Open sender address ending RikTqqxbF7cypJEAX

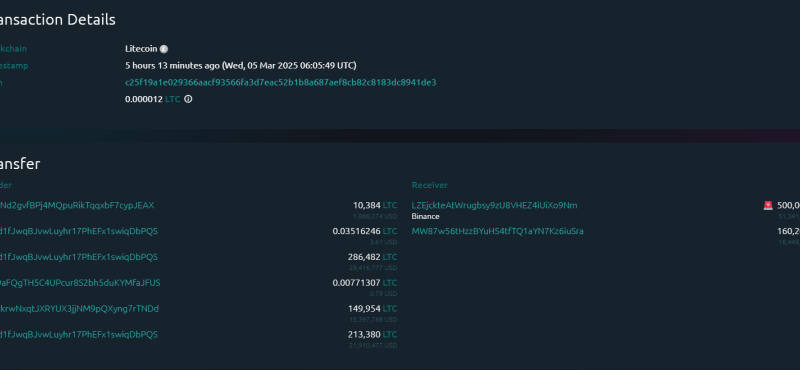pyautogui.click(x=77, y=205)
